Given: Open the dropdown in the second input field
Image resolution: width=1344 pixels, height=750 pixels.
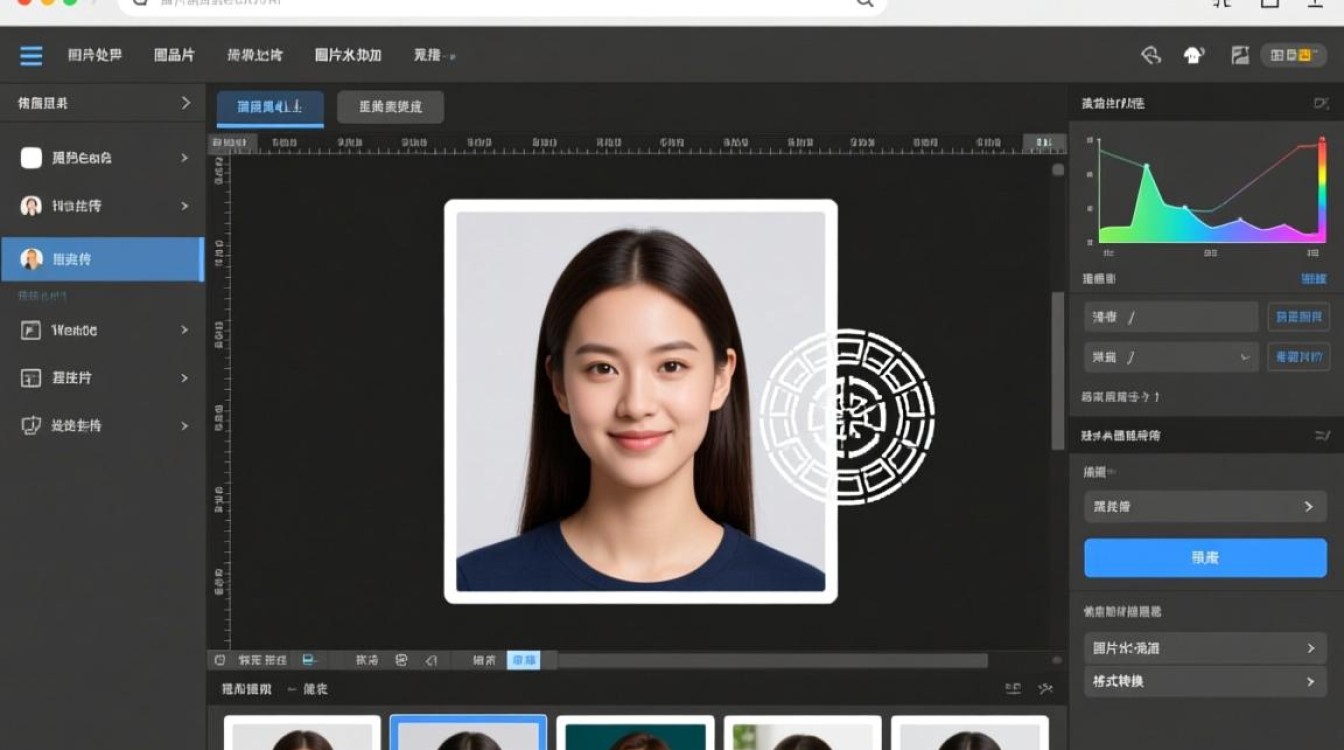Looking at the screenshot, I should tap(1243, 357).
